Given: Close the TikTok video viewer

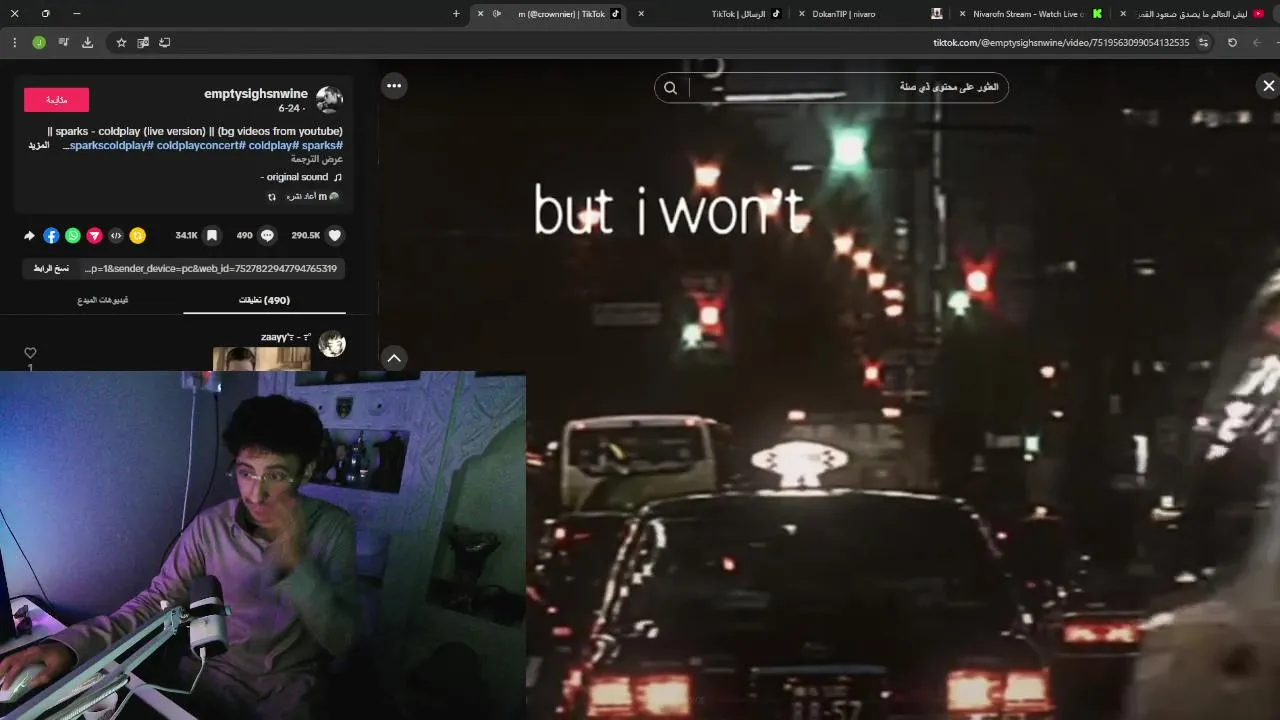Looking at the screenshot, I should click(1268, 86).
